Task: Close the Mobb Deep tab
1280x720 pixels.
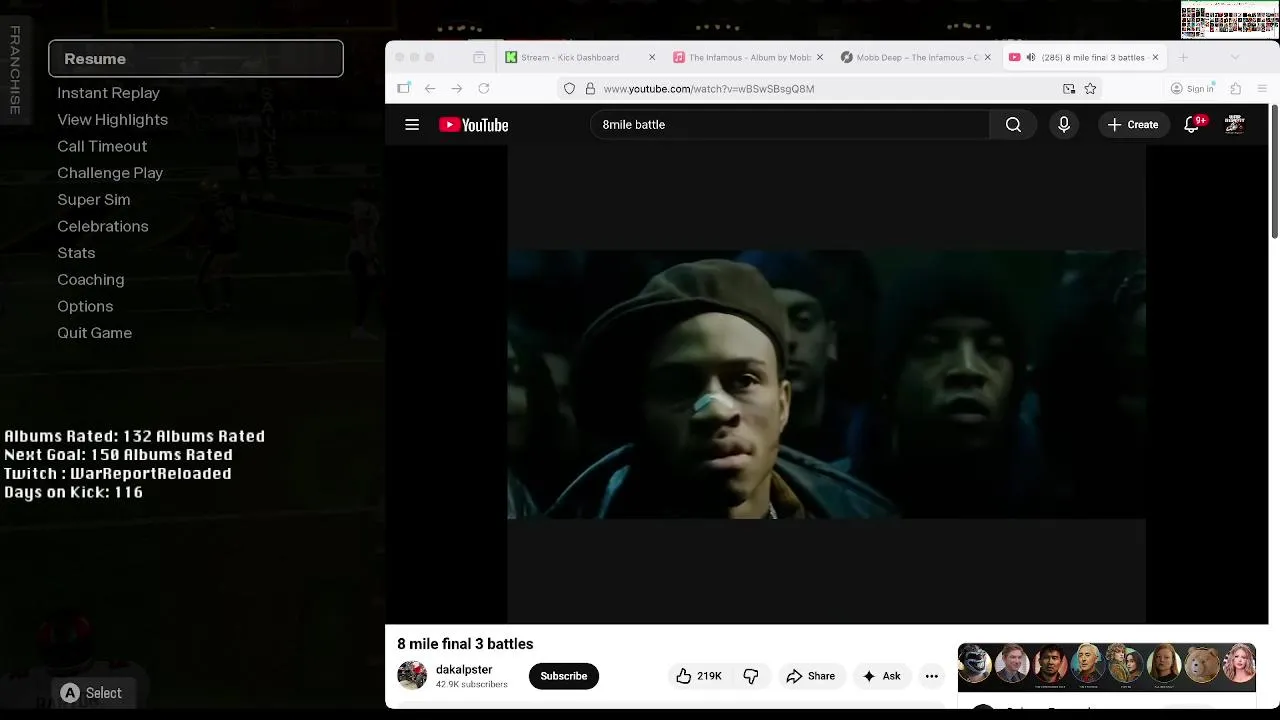Action: click(x=987, y=58)
